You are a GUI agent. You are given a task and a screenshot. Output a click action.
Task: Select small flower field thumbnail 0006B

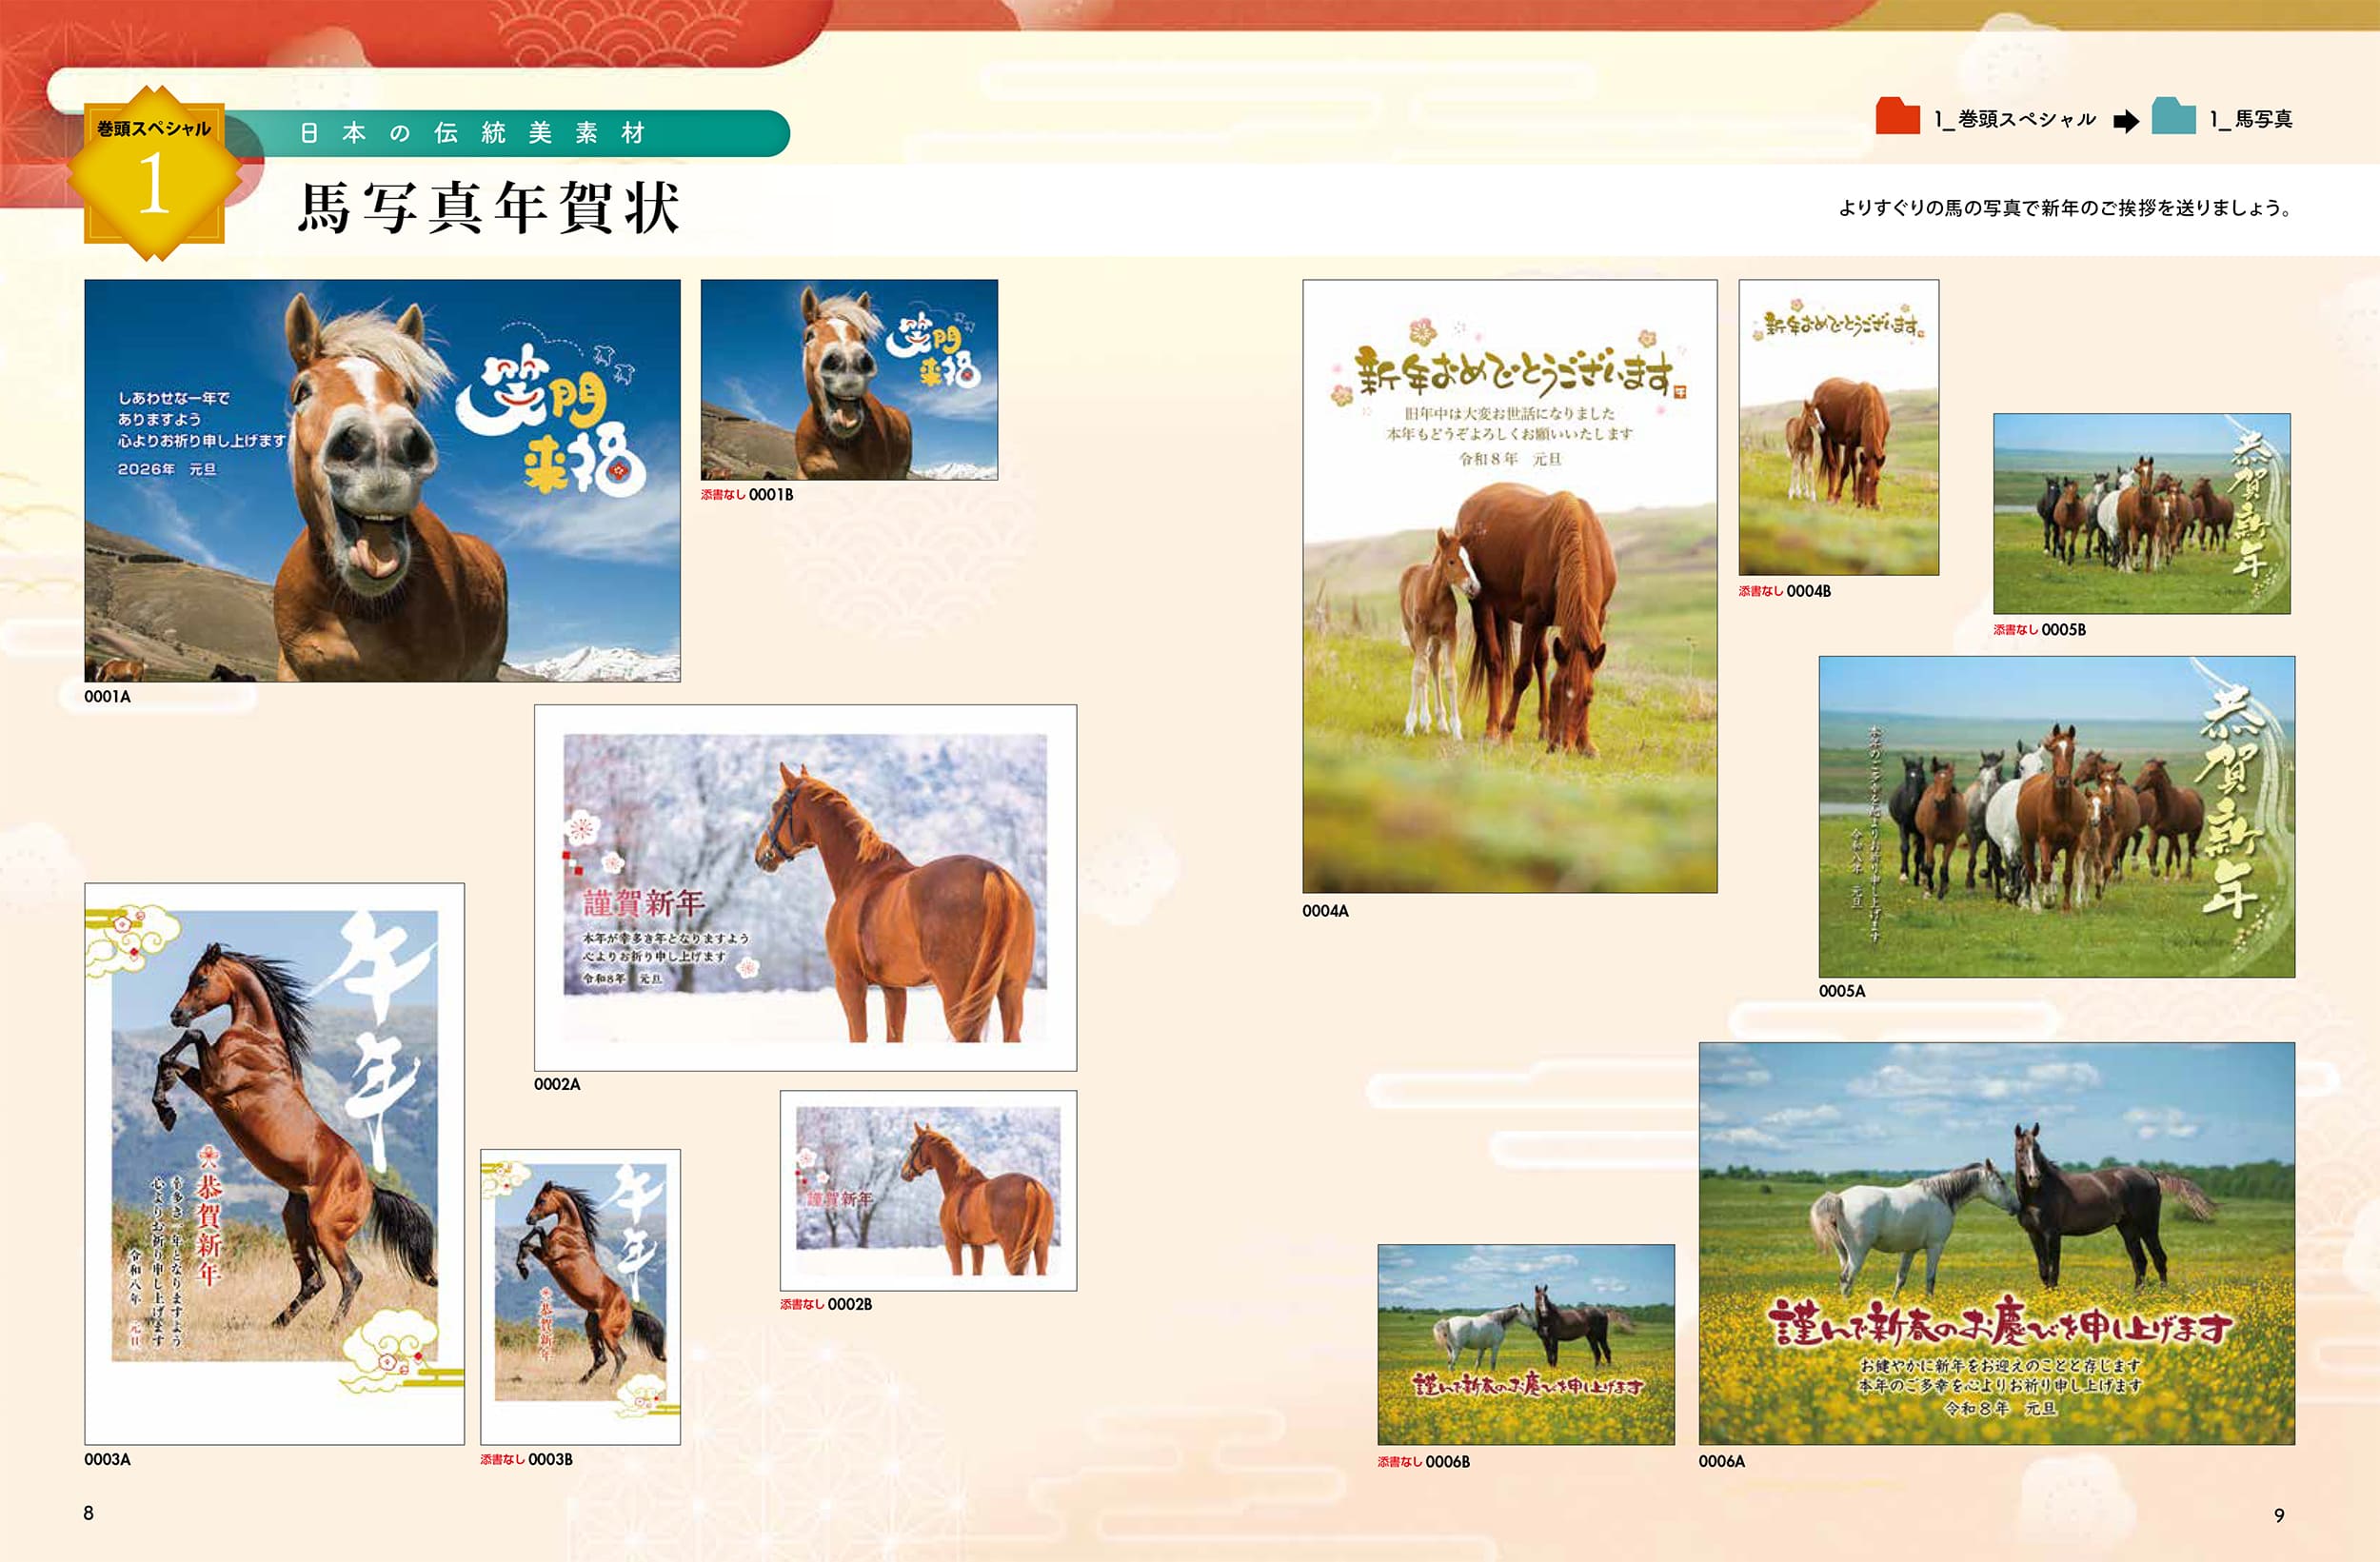coord(1525,1344)
